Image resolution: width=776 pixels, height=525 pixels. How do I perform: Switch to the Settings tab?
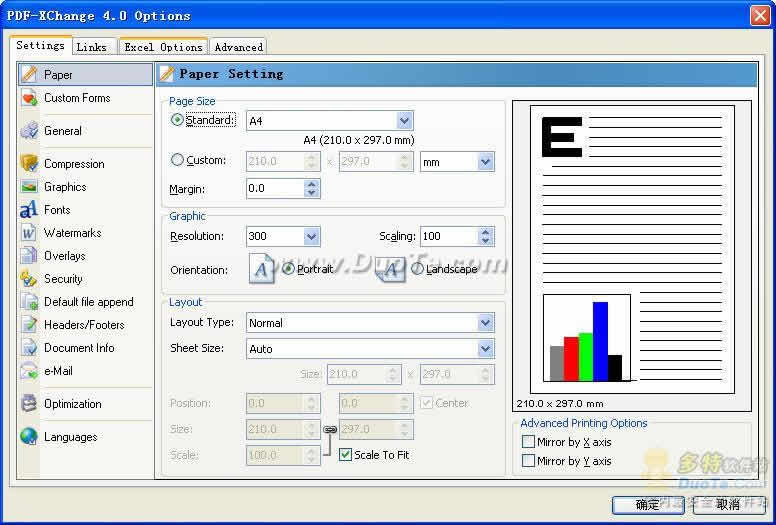[x=41, y=46]
